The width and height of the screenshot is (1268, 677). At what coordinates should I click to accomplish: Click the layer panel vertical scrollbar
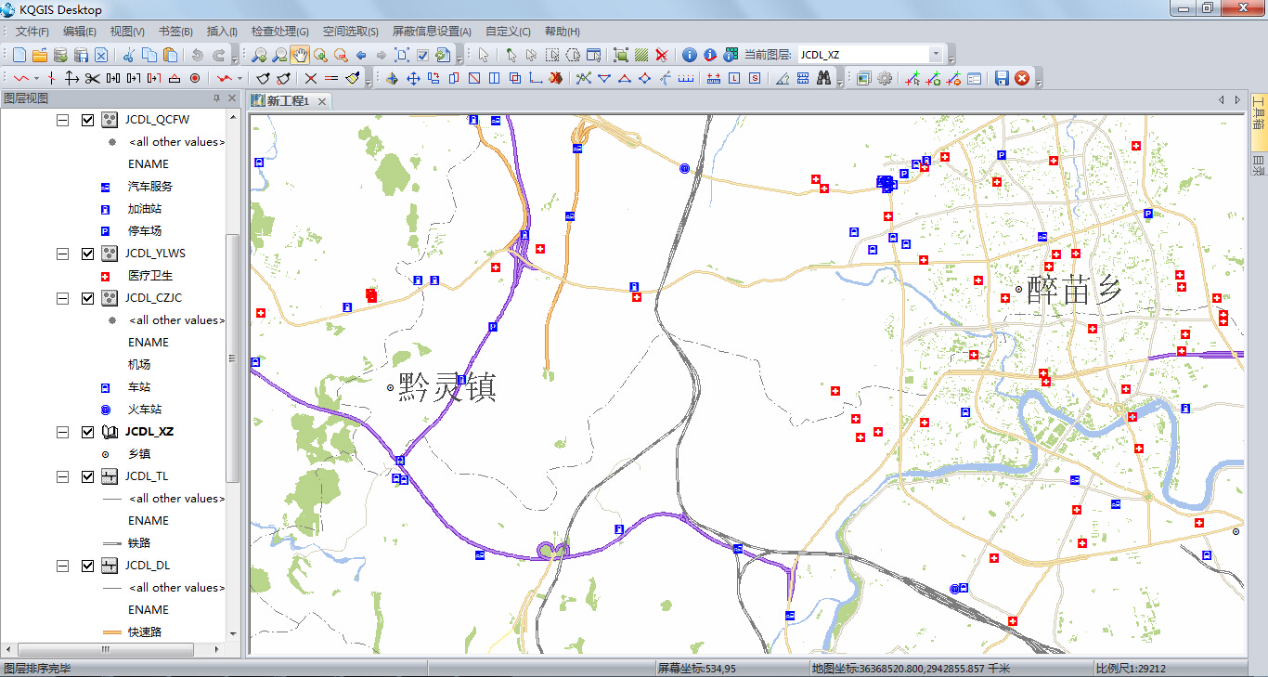coord(233,358)
